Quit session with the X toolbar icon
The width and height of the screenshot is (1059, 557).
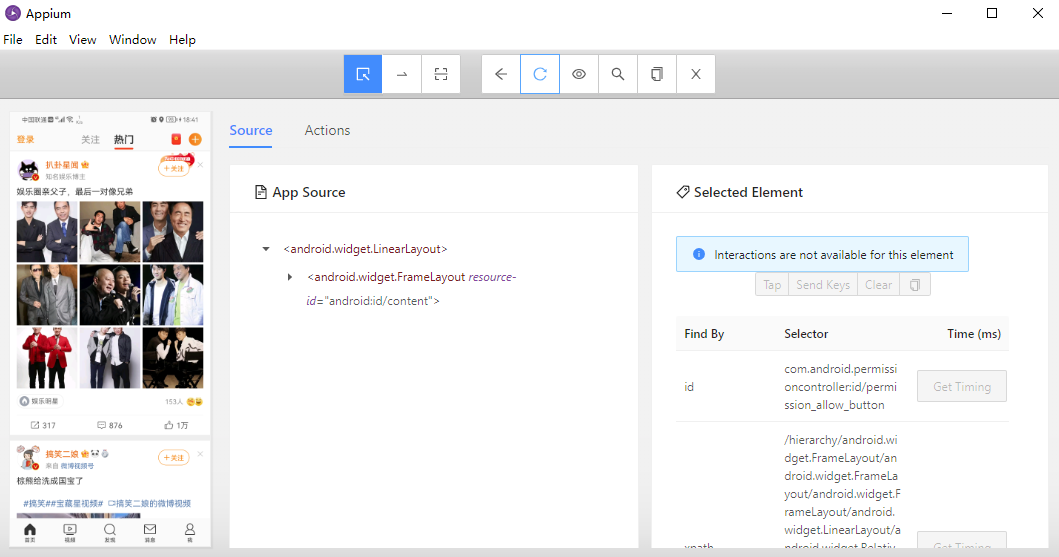(x=696, y=74)
